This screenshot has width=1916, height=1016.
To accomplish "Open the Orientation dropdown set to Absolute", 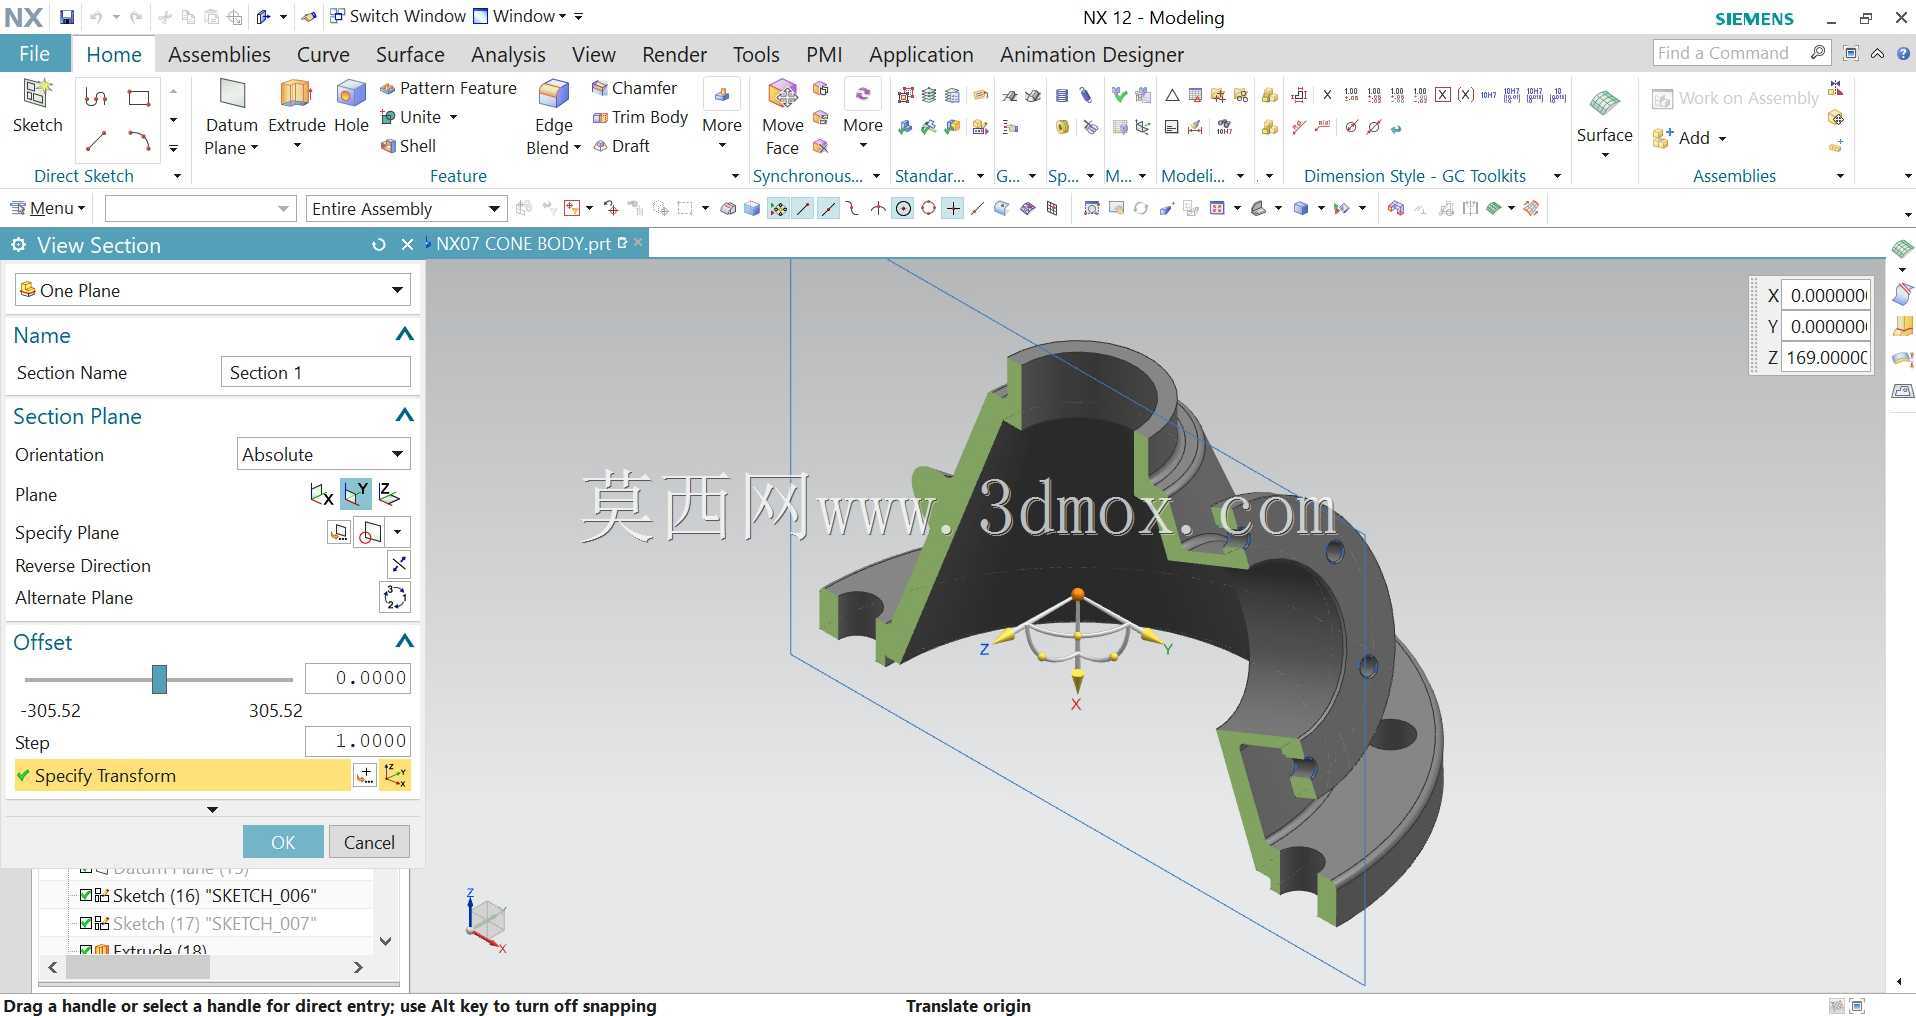I will tap(324, 454).
